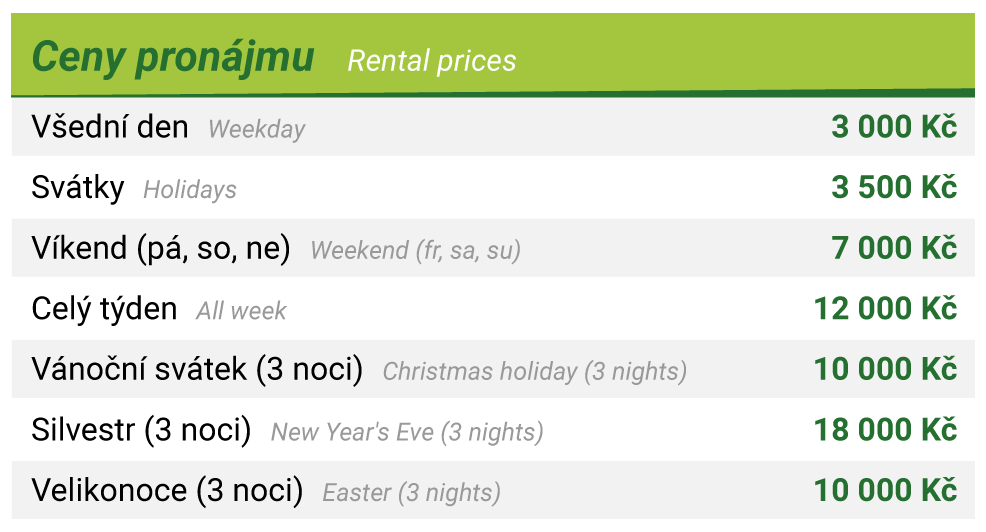Click the Weekday translation text
Viewport: 986px width, 532px height.
coord(257,130)
